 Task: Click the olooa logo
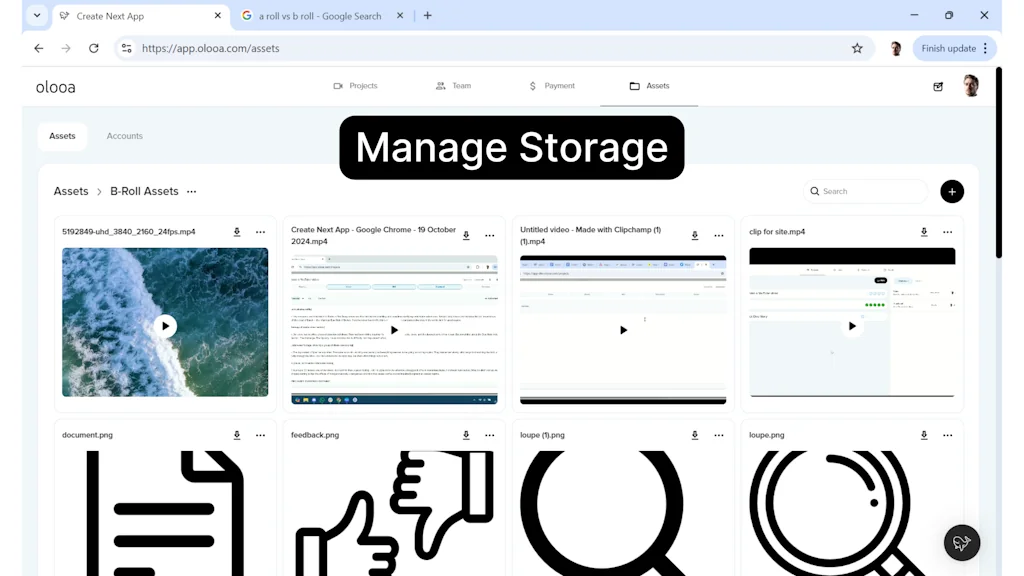click(55, 86)
